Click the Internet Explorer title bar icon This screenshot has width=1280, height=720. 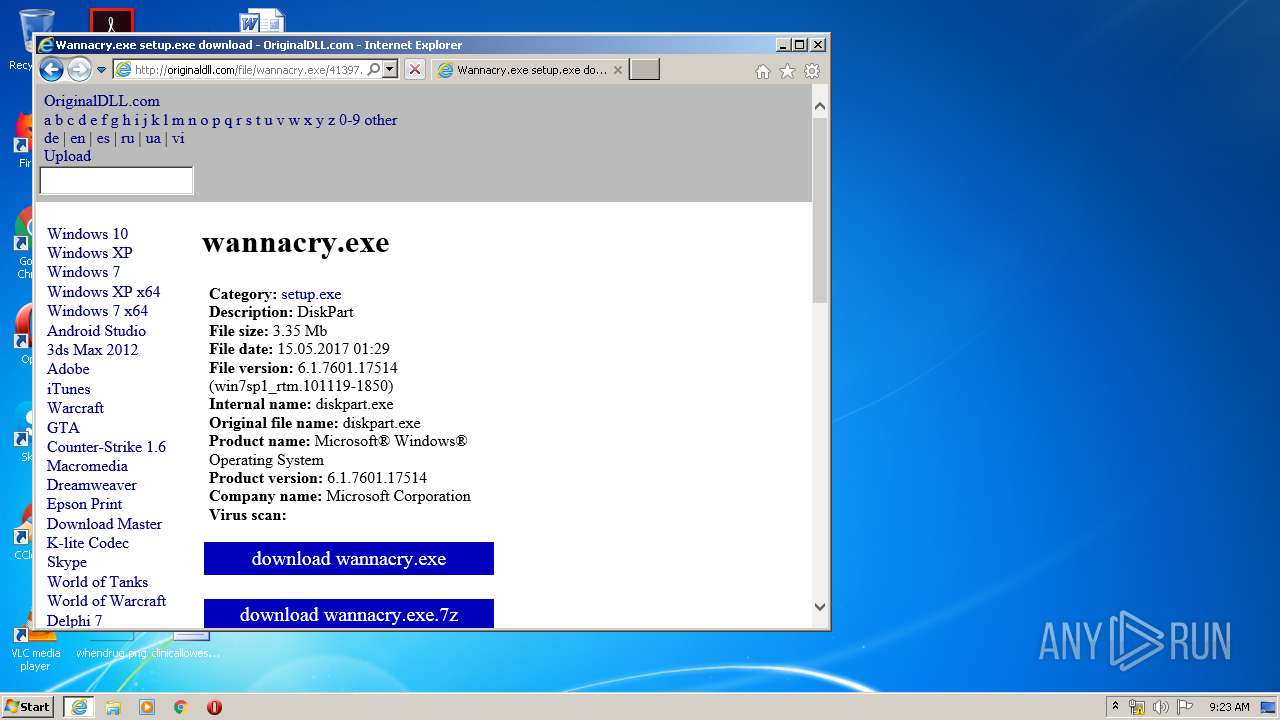(x=46, y=45)
